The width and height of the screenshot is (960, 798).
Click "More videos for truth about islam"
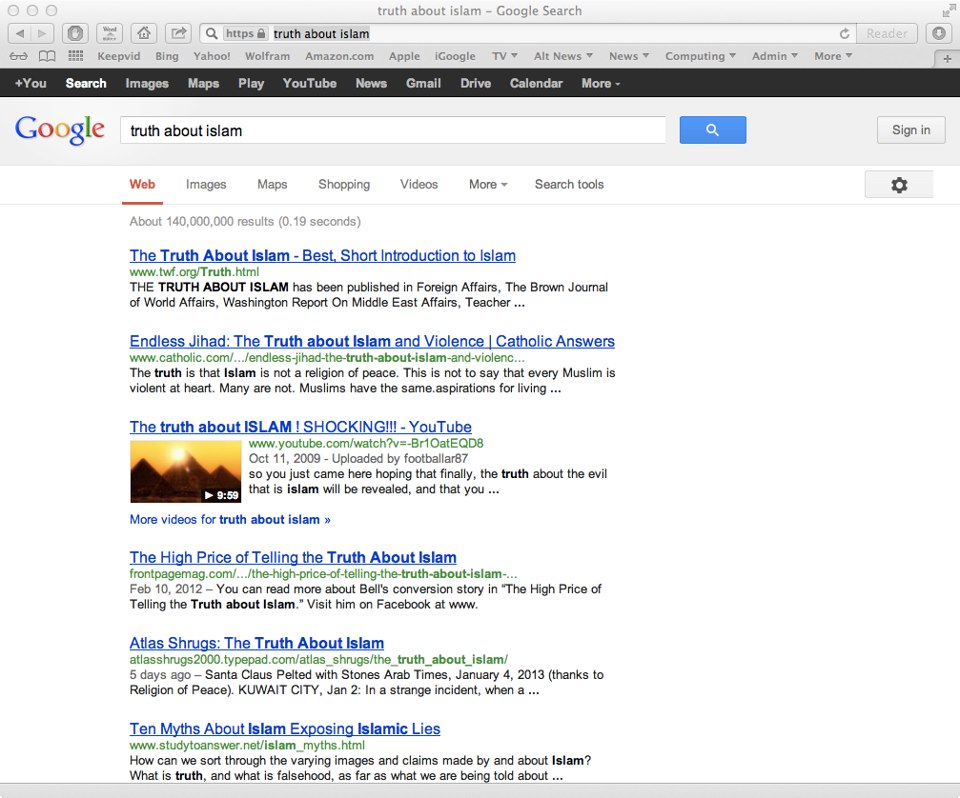point(230,519)
